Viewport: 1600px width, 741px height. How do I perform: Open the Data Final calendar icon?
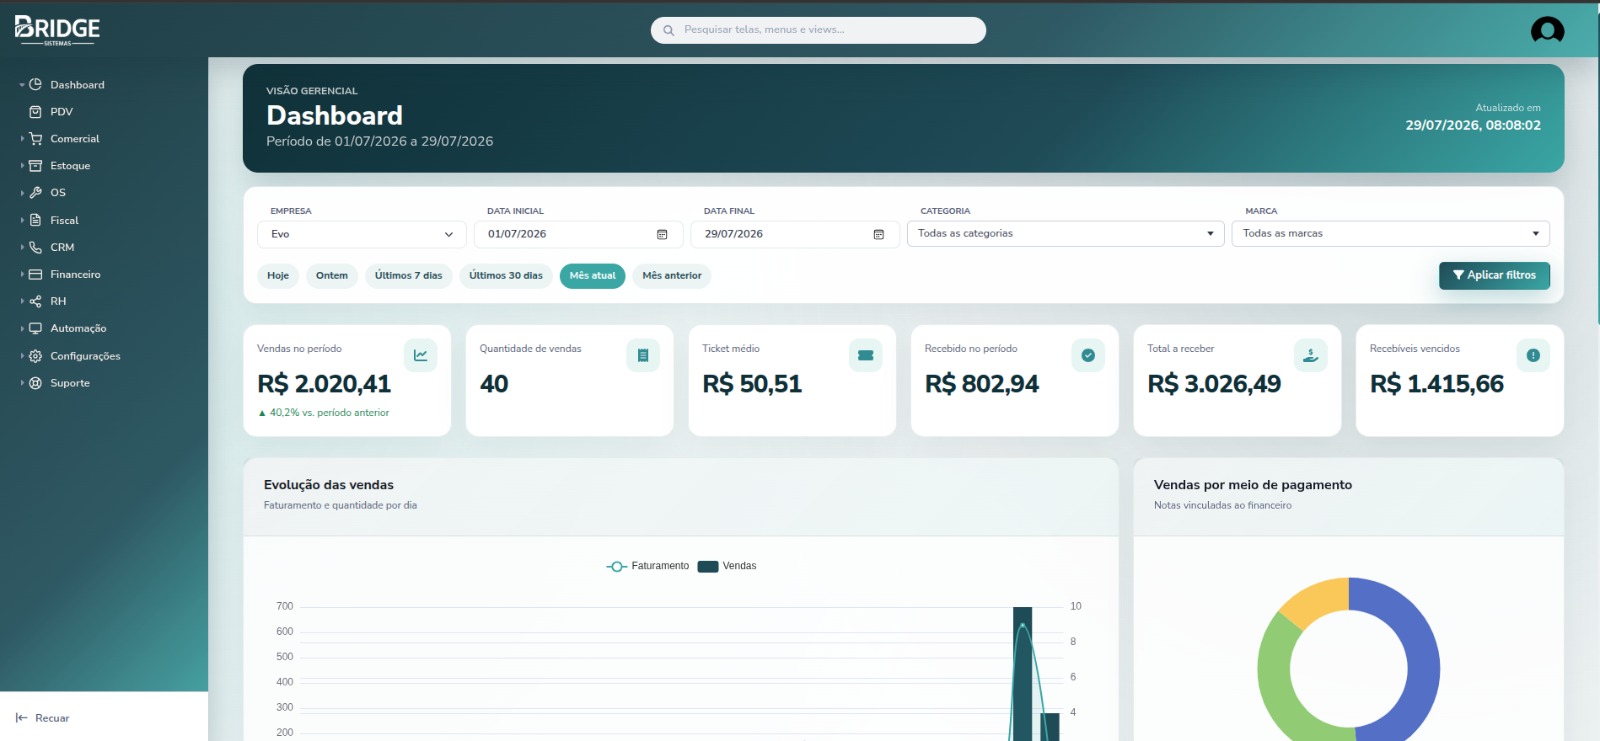pos(879,234)
